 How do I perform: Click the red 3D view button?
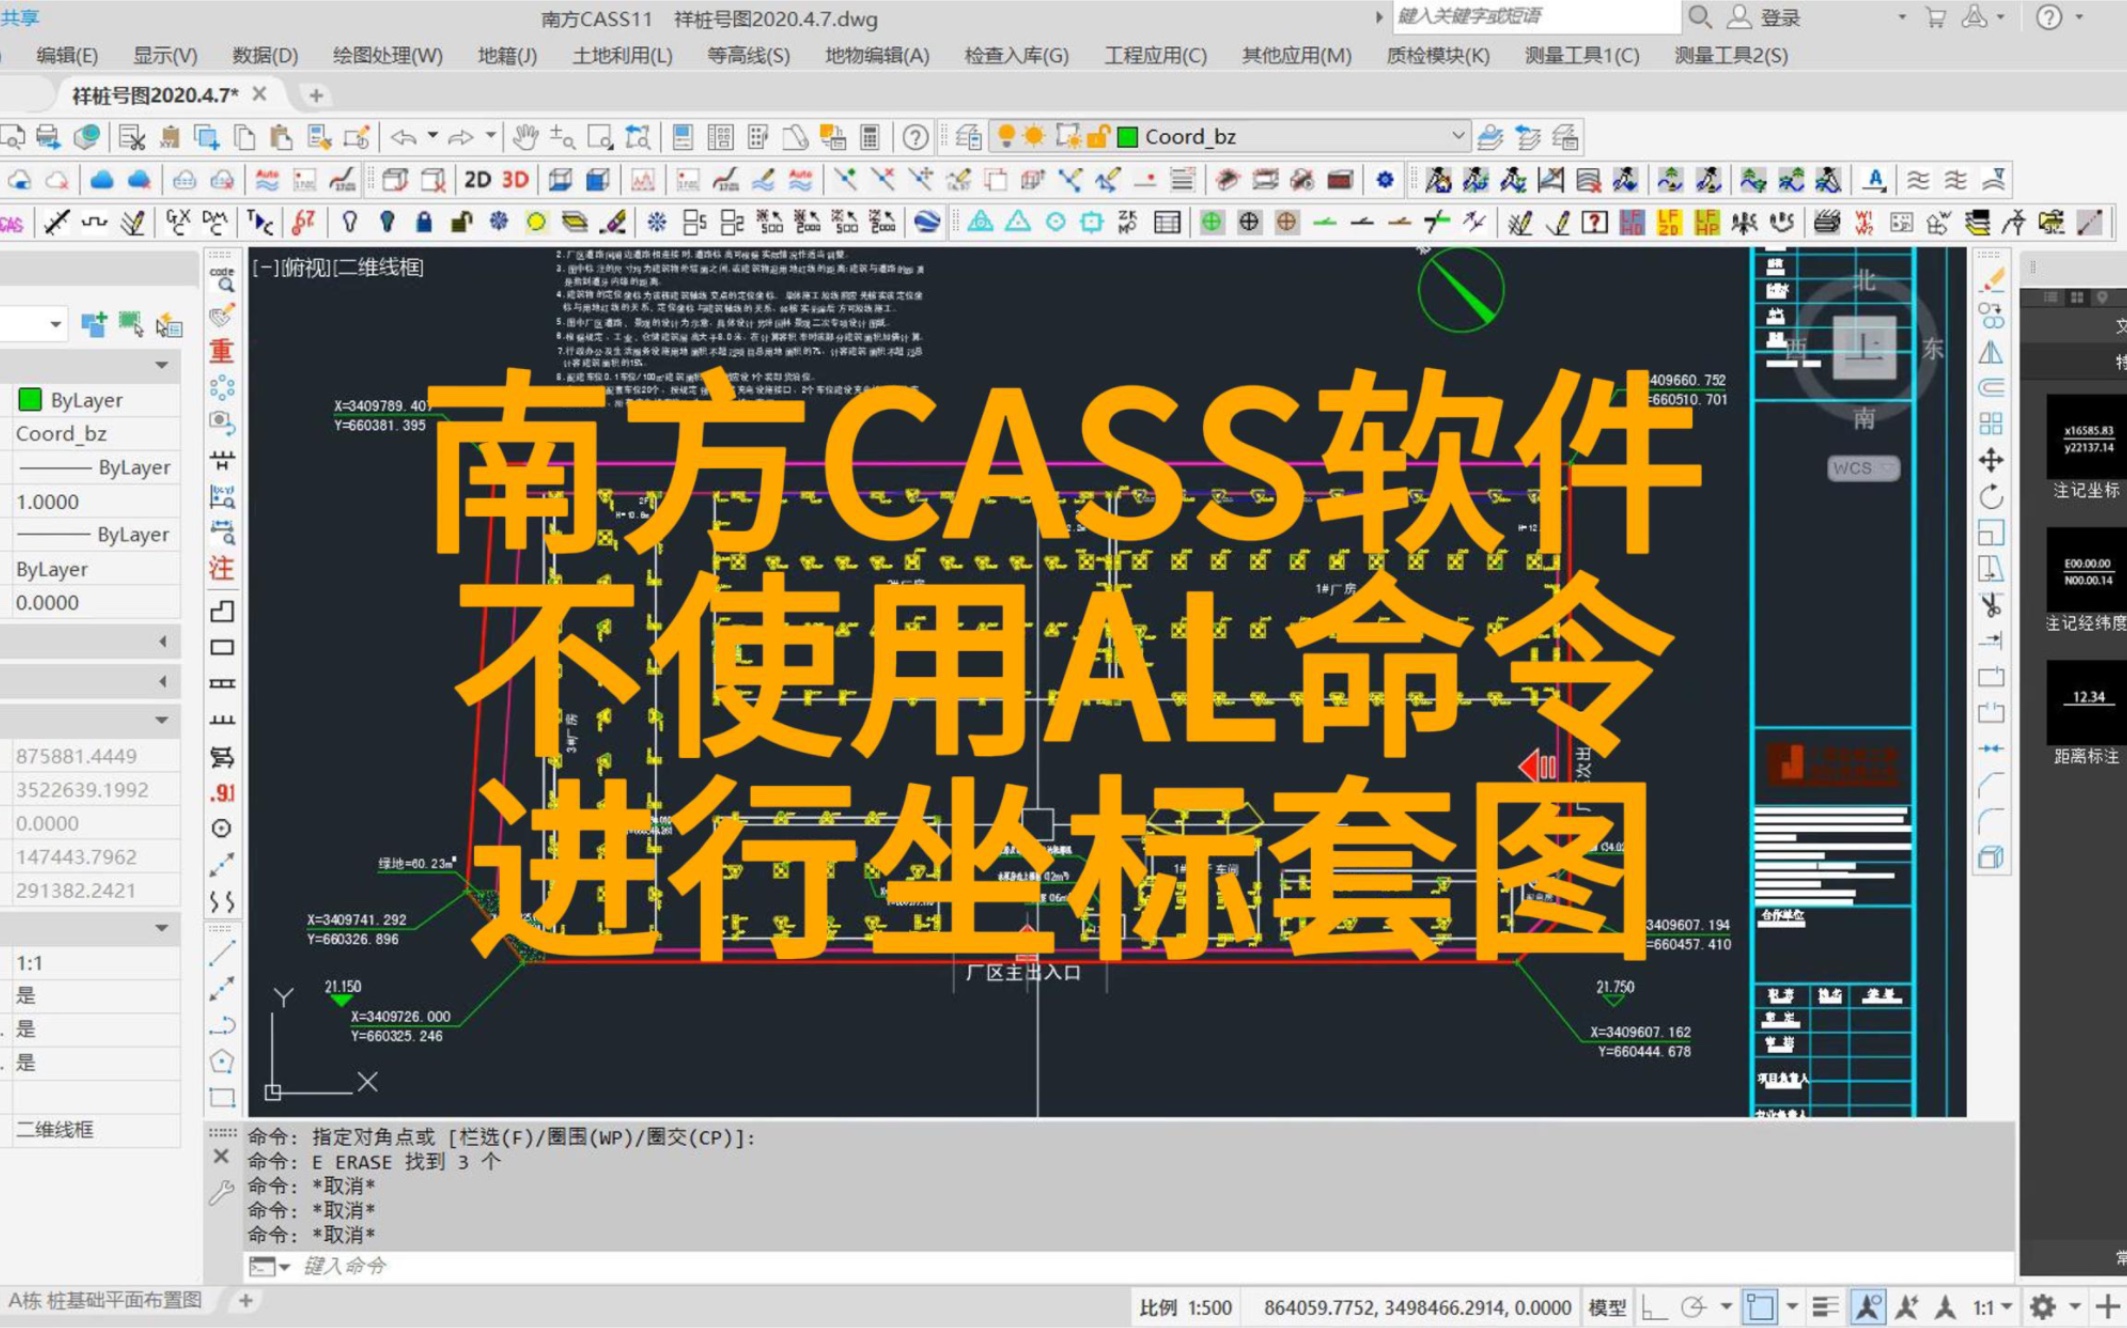click(515, 180)
